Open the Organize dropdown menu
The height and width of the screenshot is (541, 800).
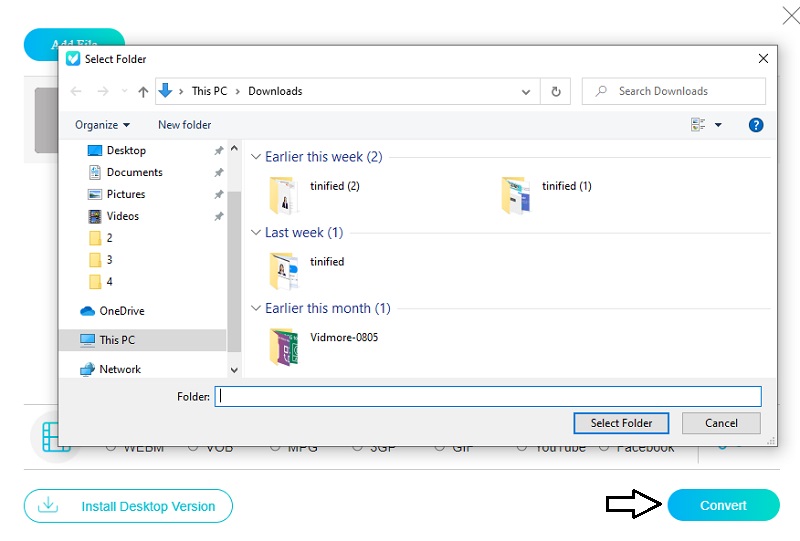102,125
